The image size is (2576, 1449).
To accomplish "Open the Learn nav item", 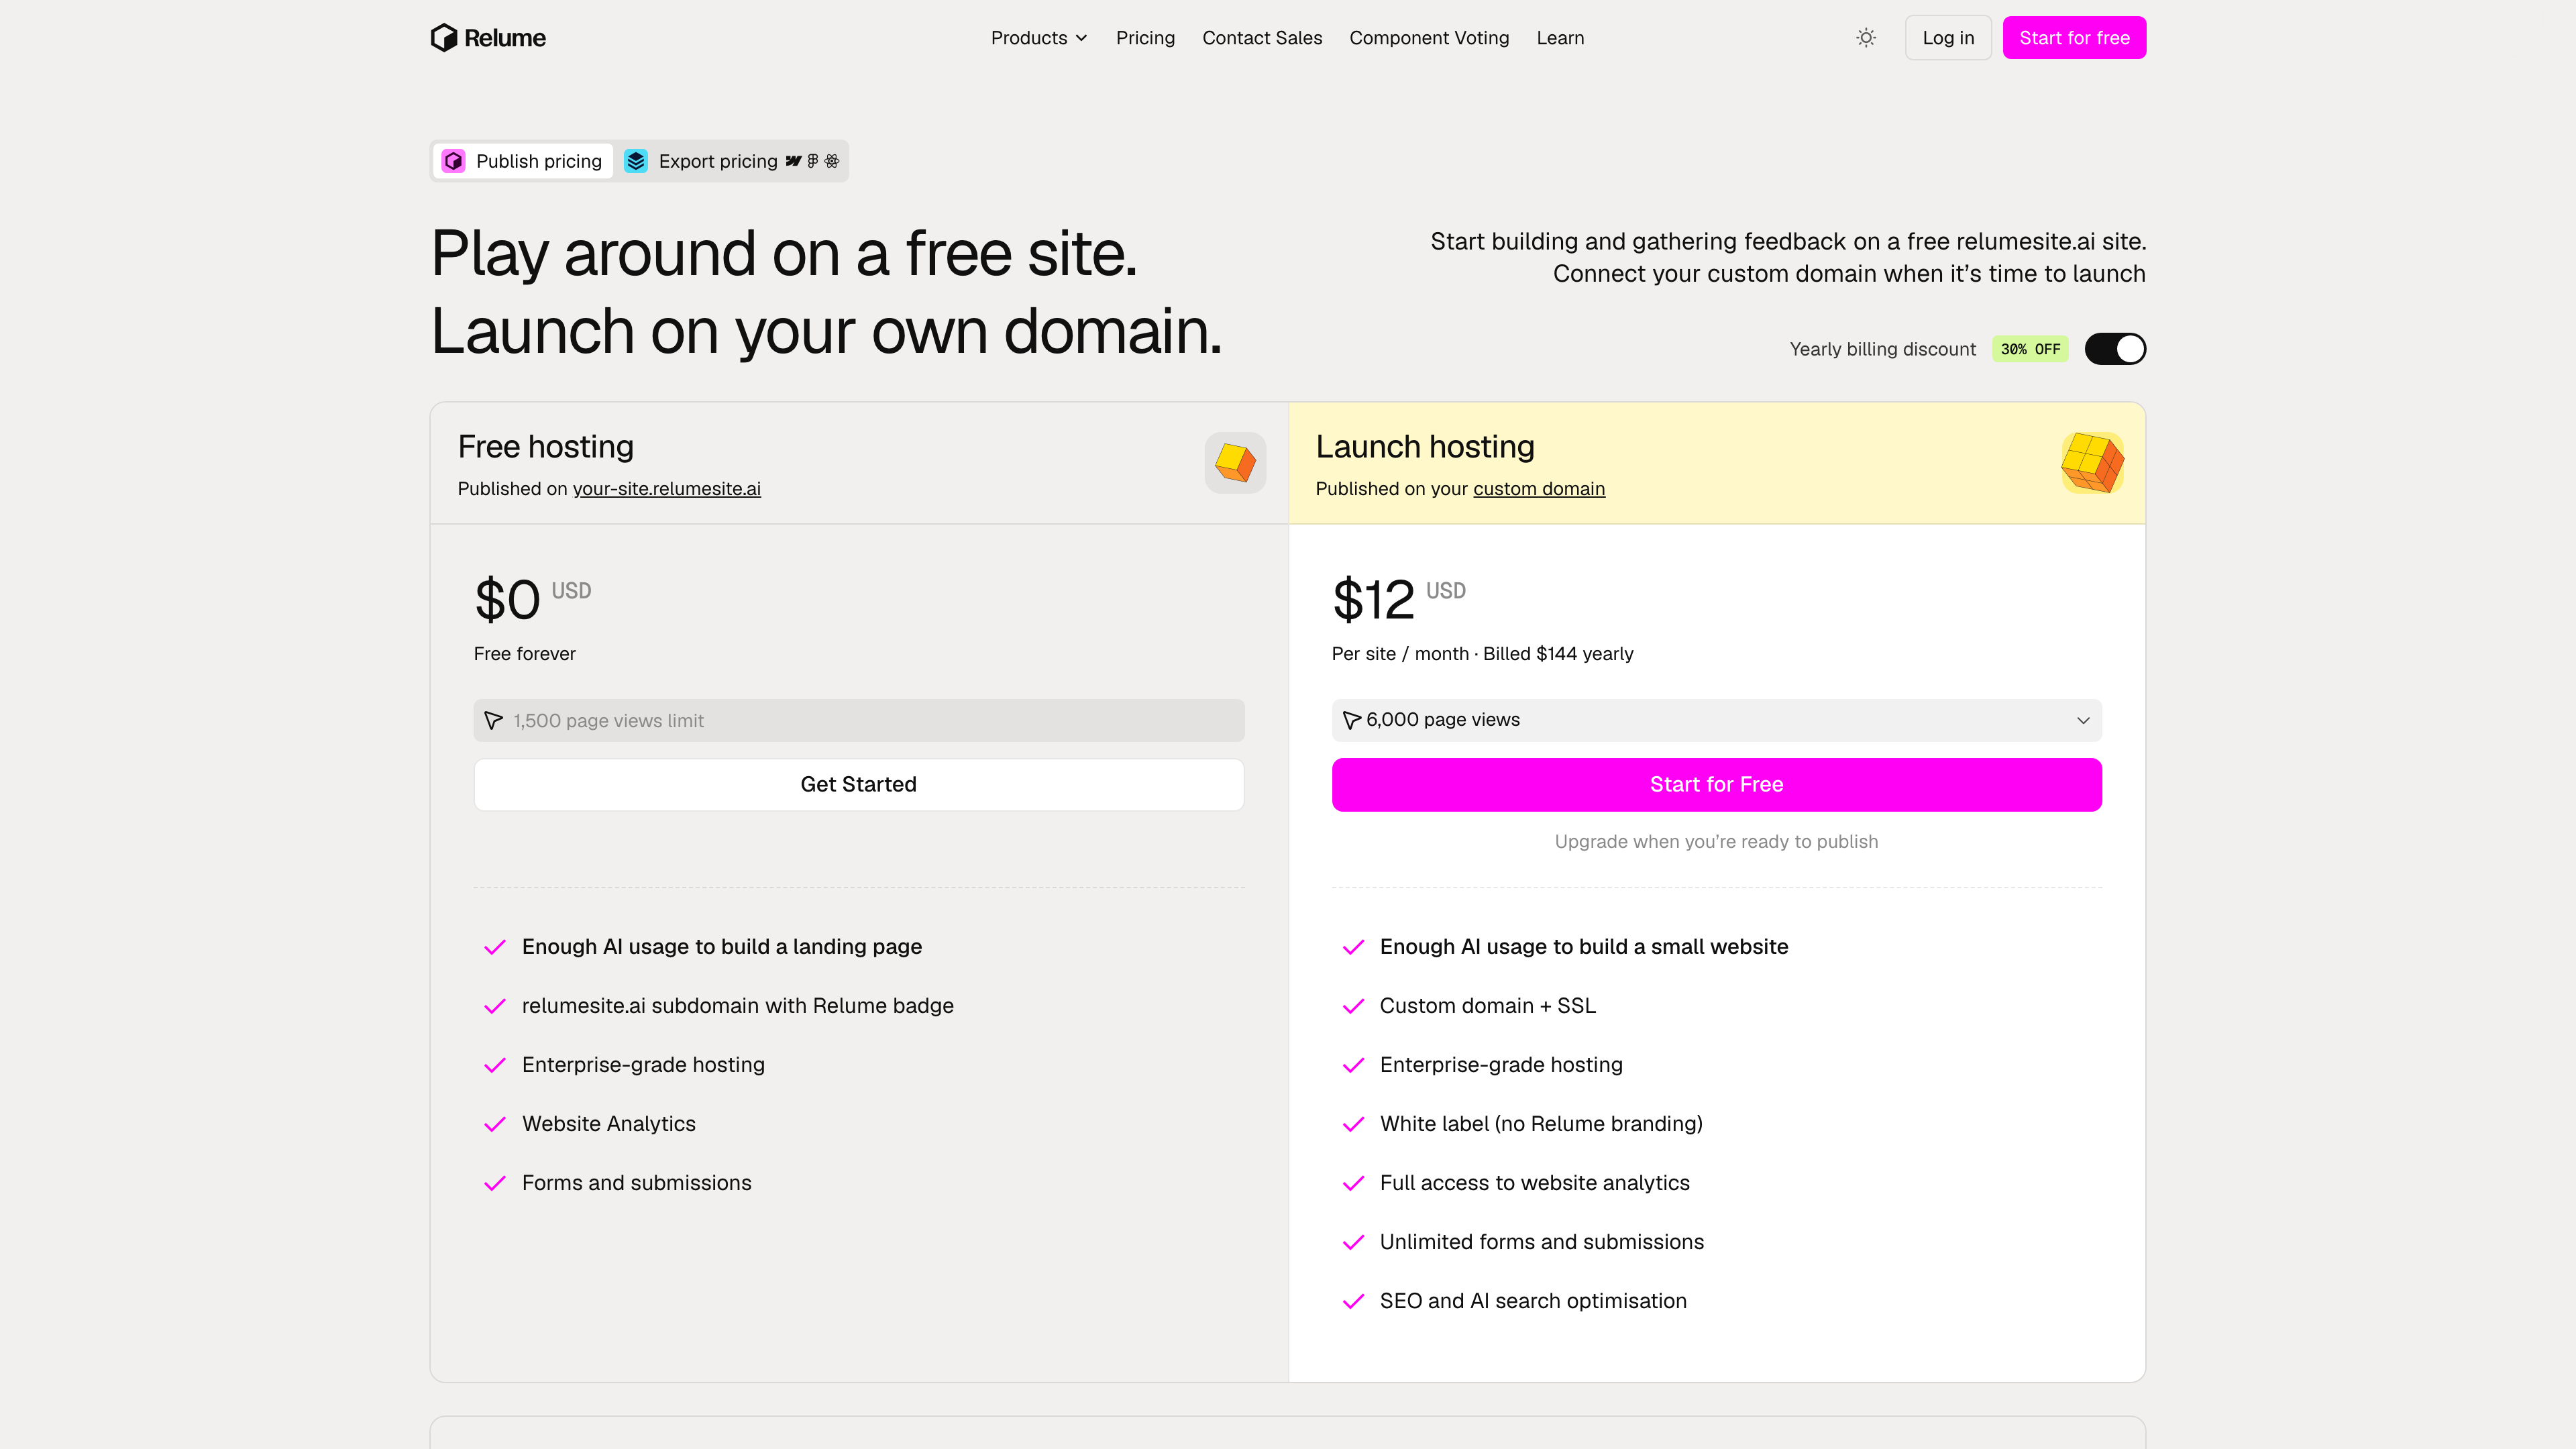I will [x=1560, y=38].
